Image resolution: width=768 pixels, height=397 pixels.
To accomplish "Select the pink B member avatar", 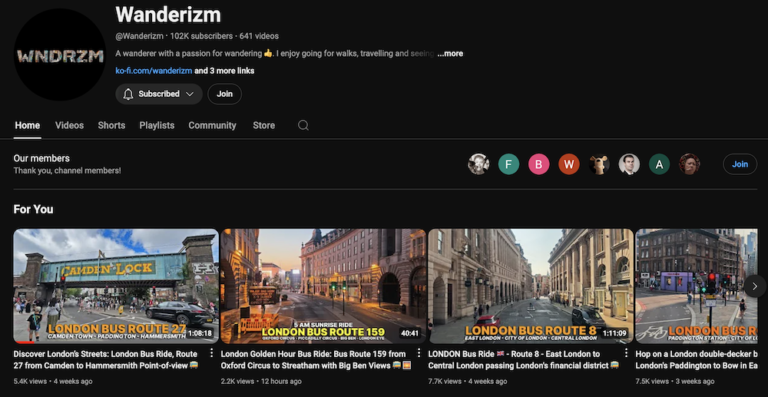I will coord(539,164).
